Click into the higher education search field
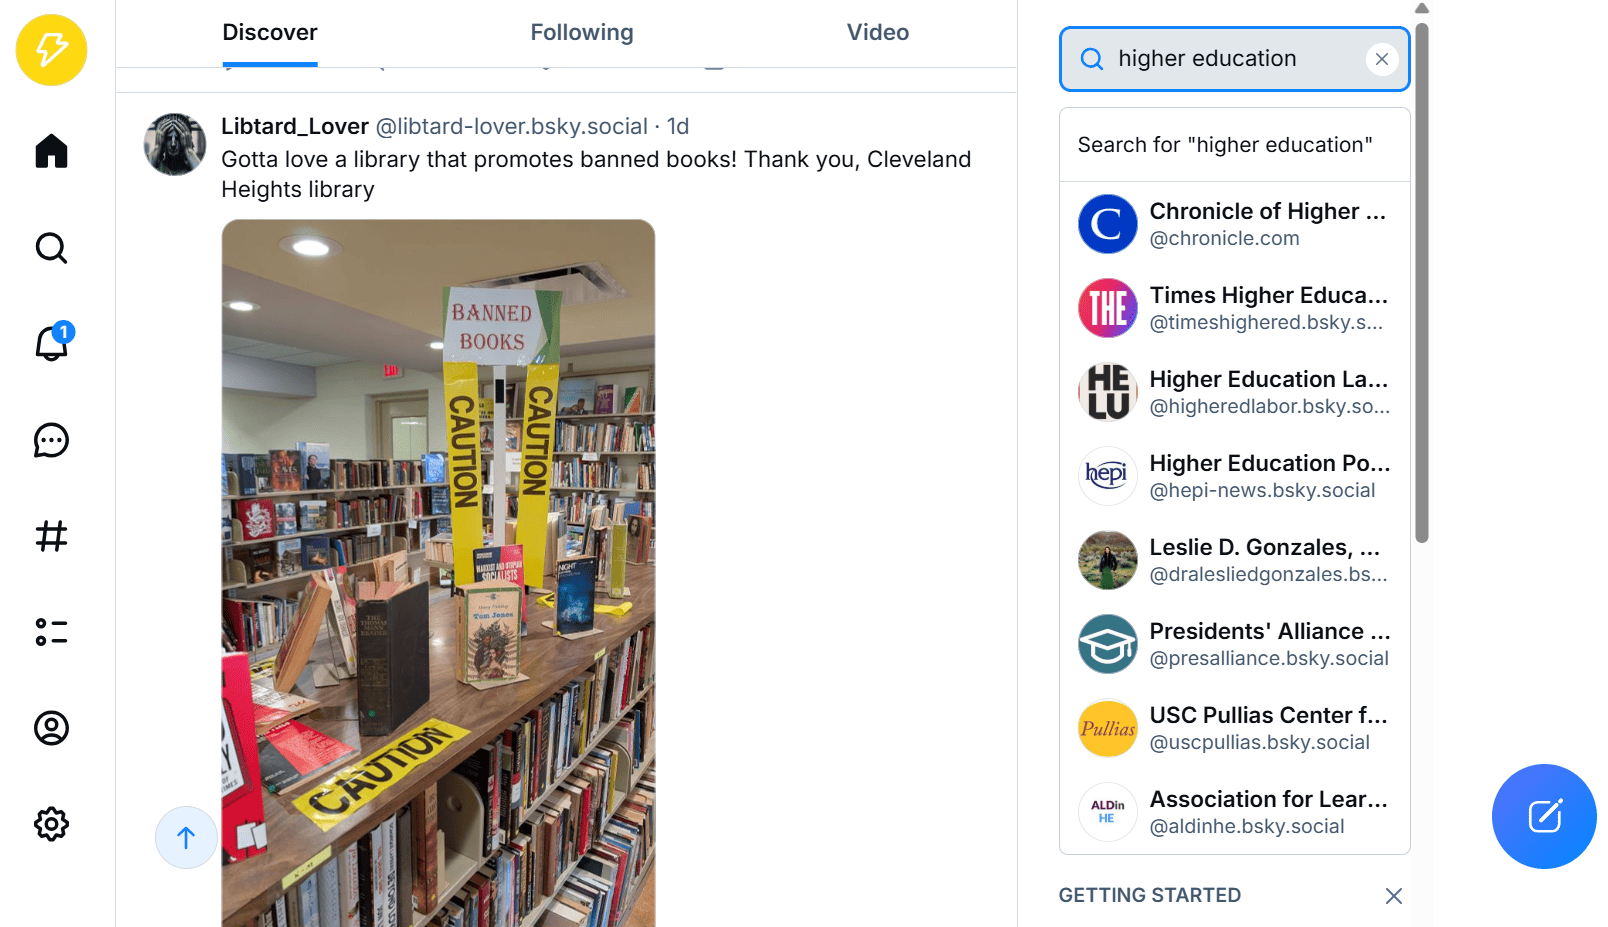The height and width of the screenshot is (927, 1608). pyautogui.click(x=1235, y=59)
